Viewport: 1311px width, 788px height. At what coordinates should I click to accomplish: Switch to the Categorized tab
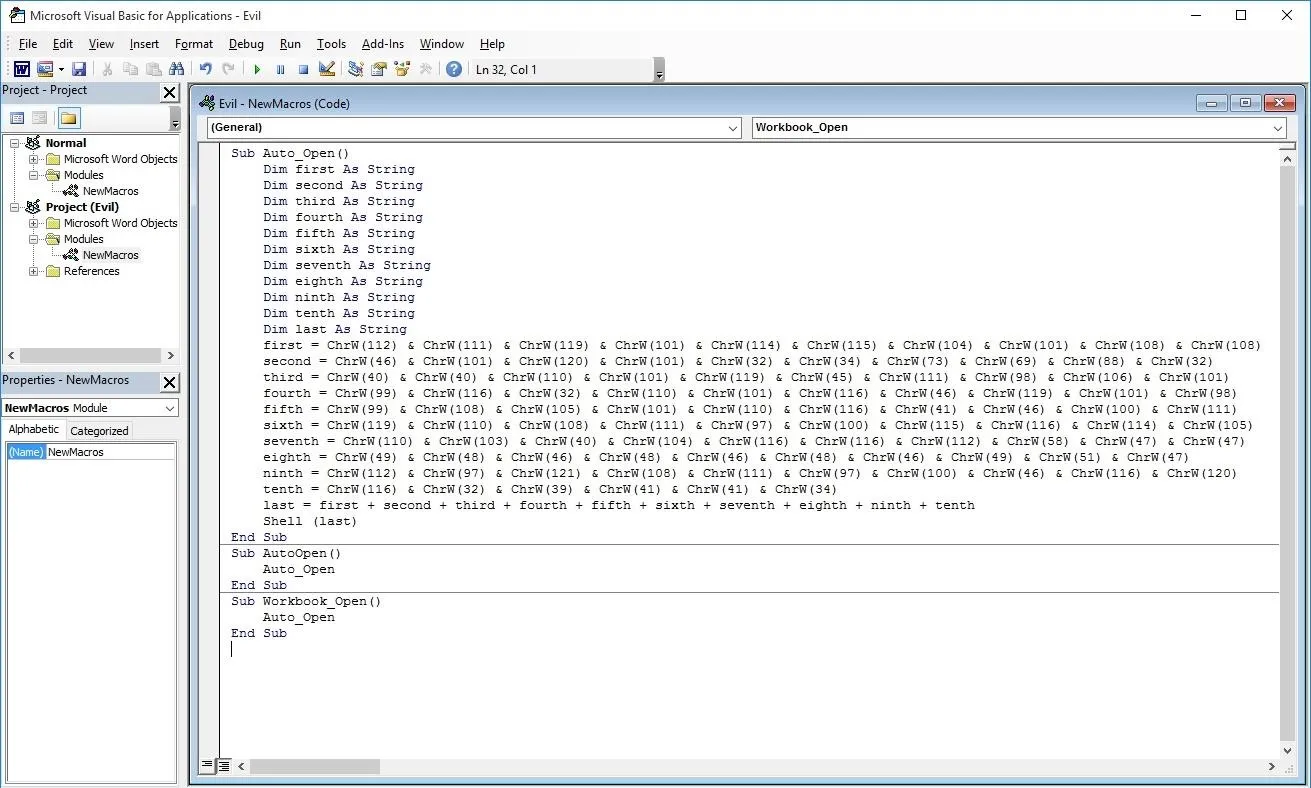point(99,431)
